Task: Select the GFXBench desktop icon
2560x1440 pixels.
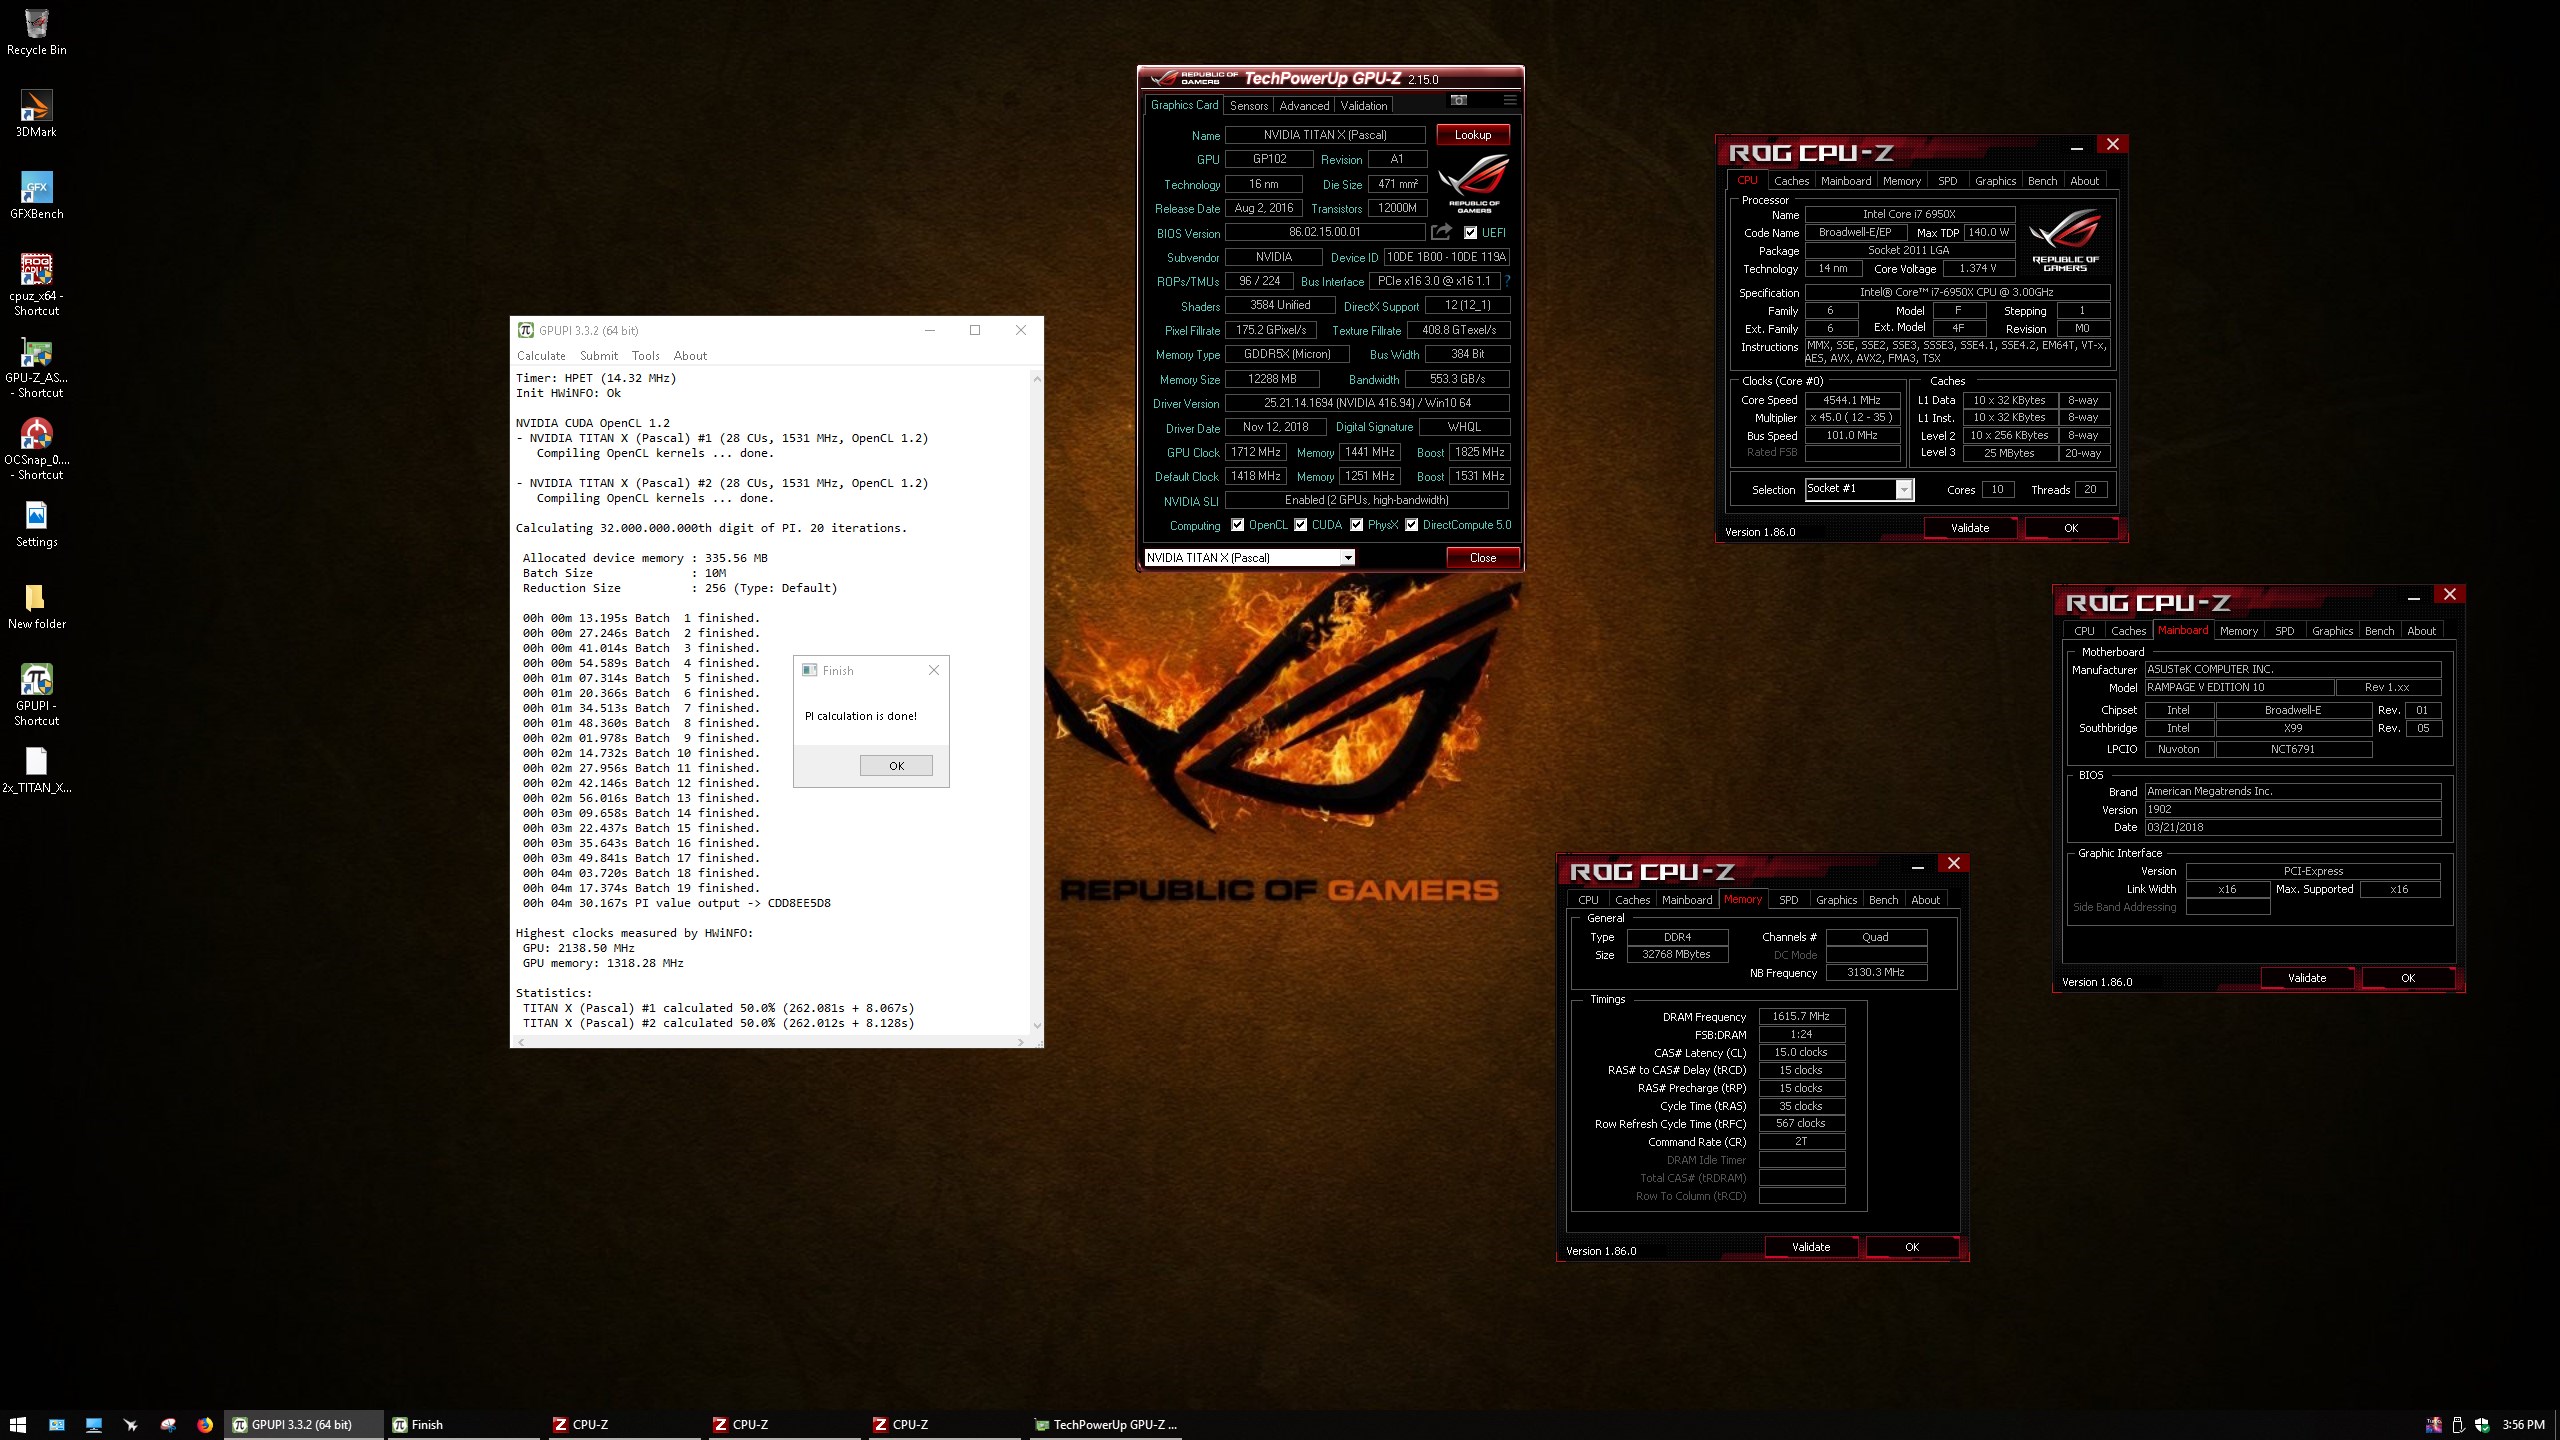Action: click(36, 195)
